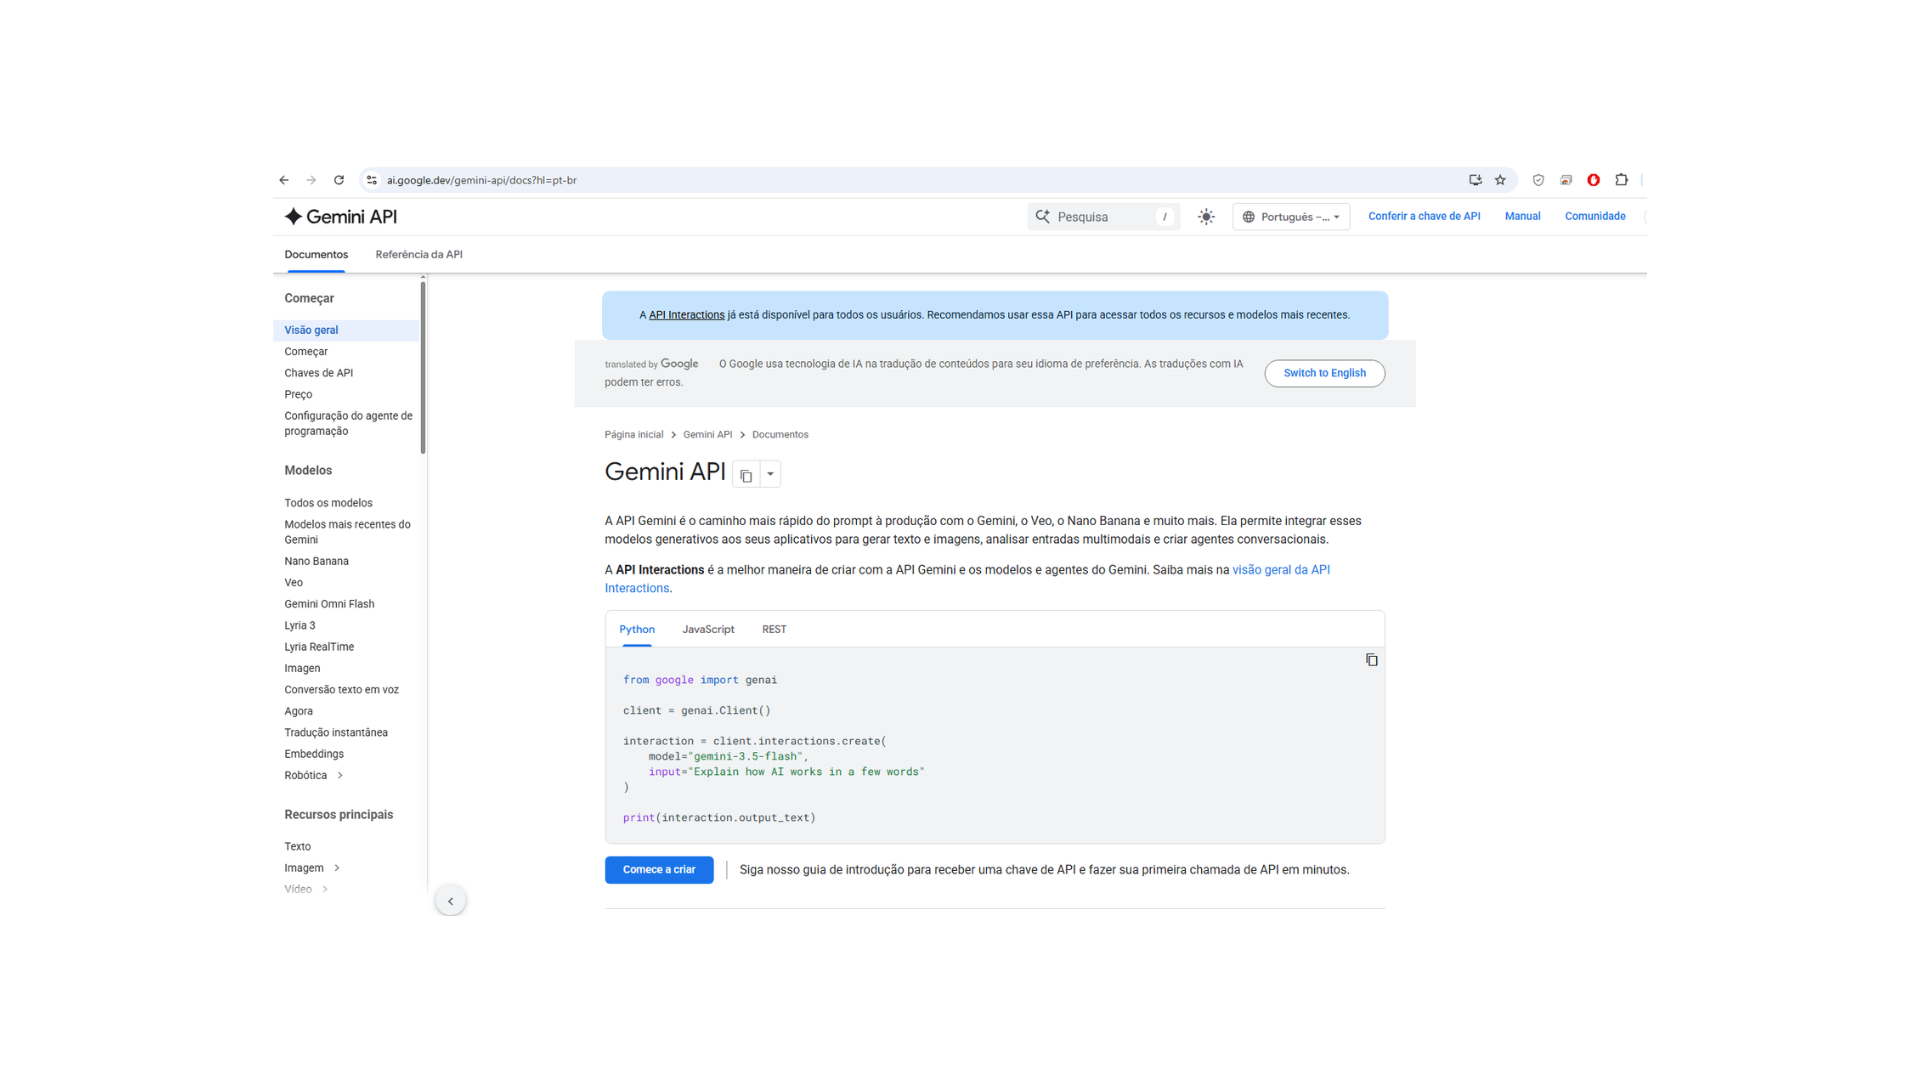Open the dropdown arrow next to page copy icon

tap(770, 475)
